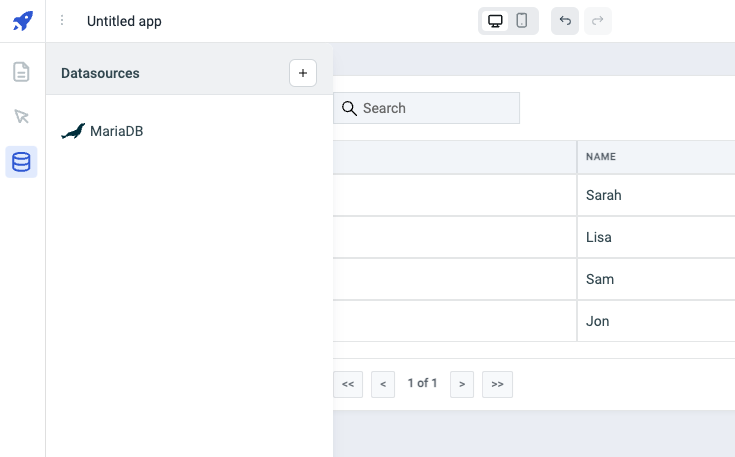Click the redo arrow button
735x457 pixels.
598,21
